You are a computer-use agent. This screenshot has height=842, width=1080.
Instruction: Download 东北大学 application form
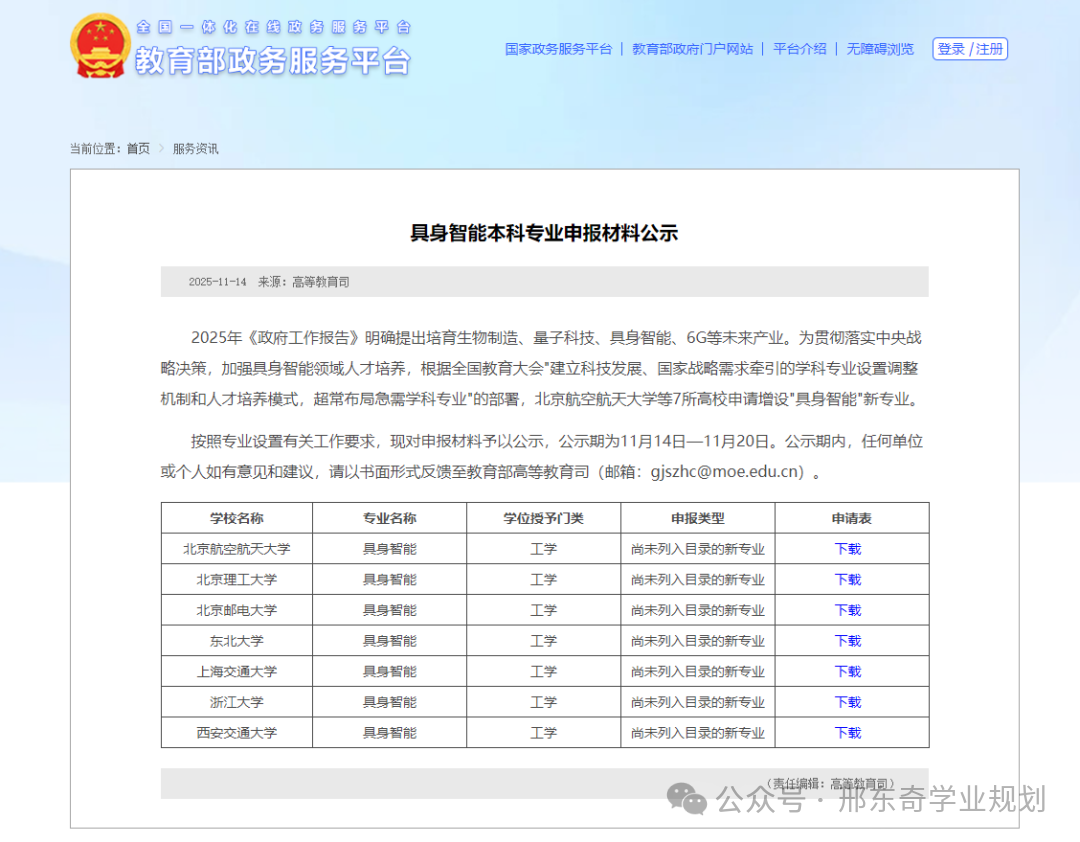[848, 641]
